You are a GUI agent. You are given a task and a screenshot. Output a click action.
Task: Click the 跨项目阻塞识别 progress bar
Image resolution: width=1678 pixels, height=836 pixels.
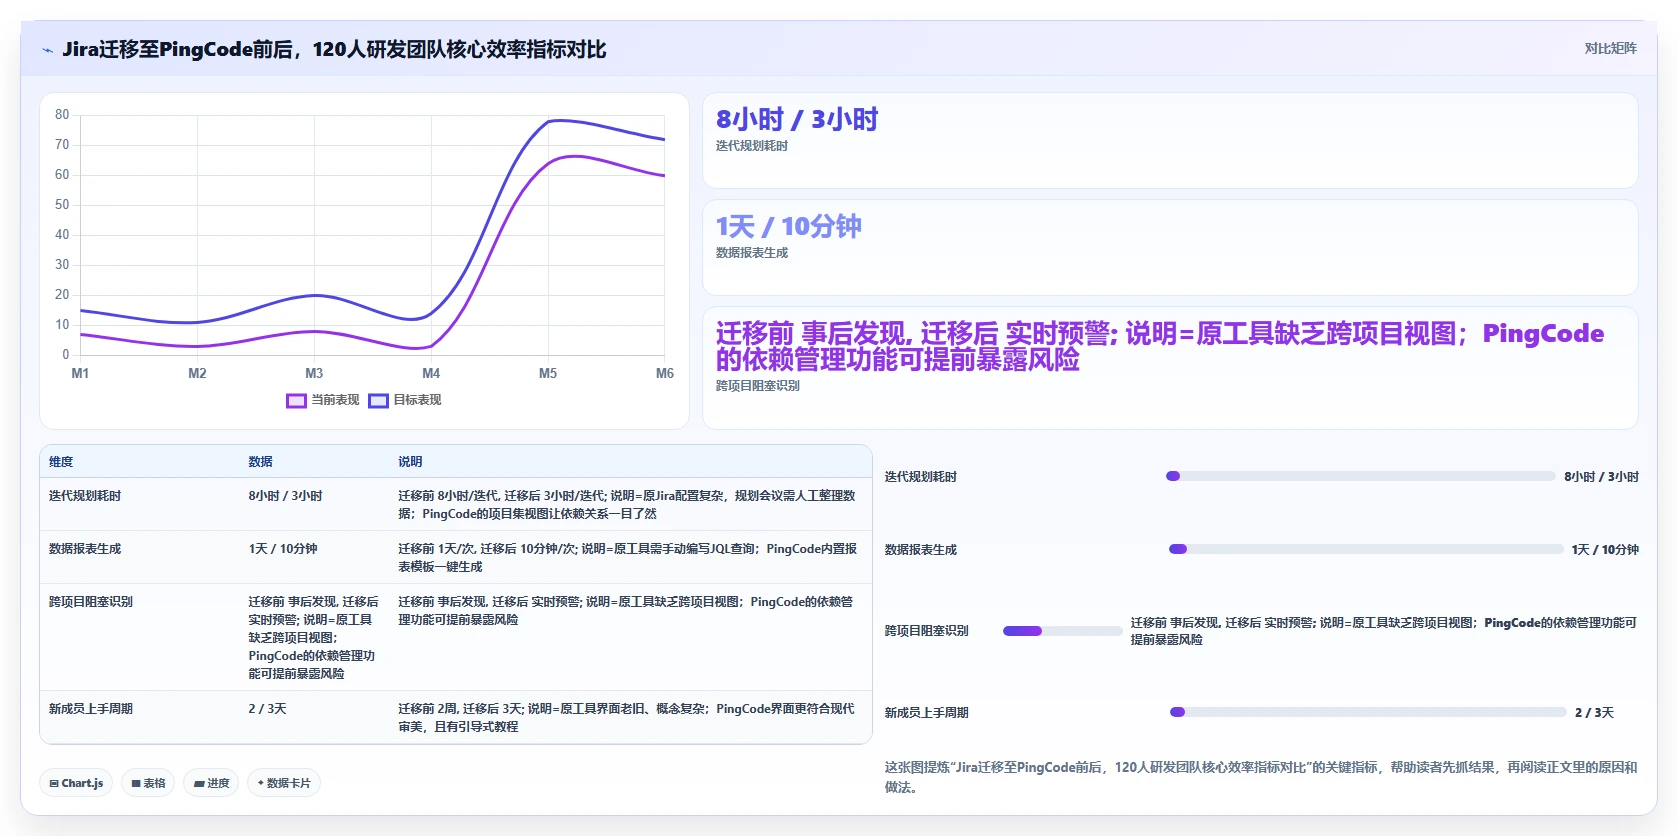(1062, 631)
